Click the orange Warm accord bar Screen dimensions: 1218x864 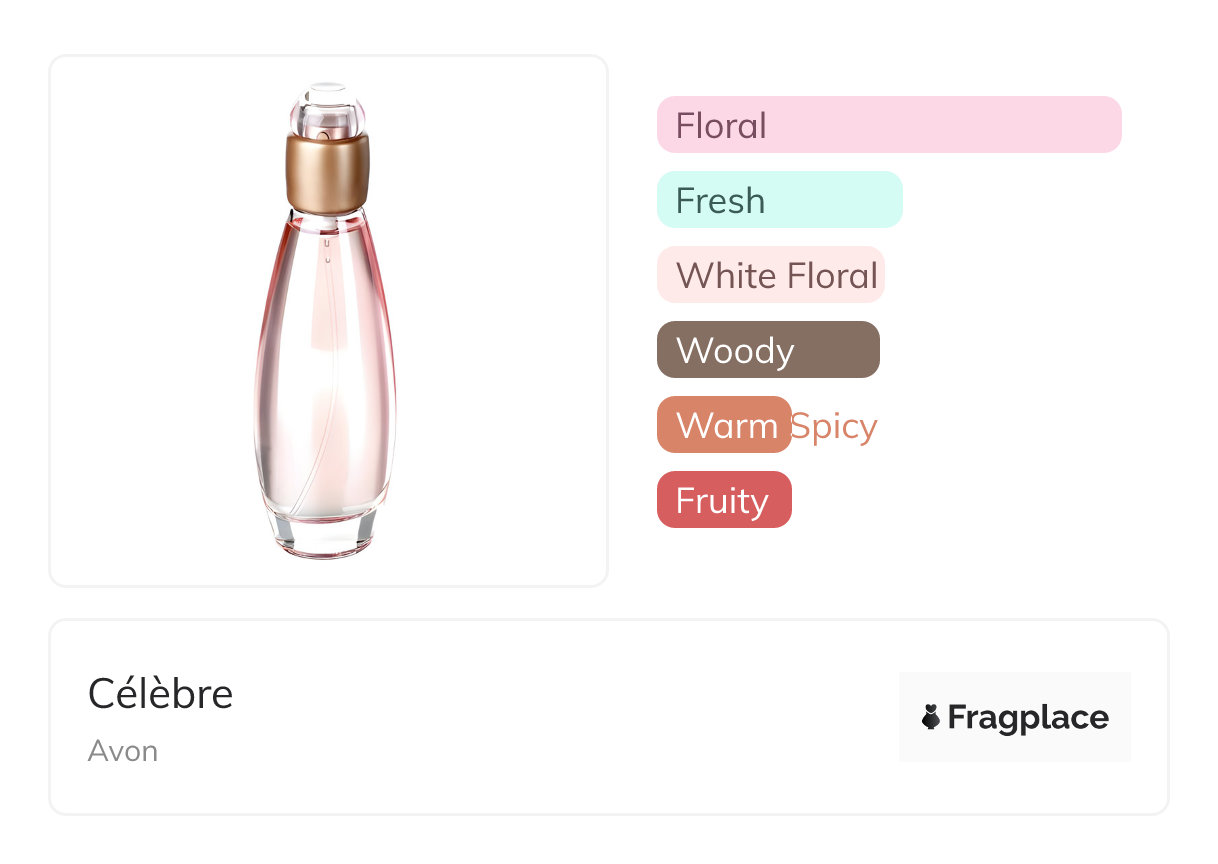click(724, 425)
